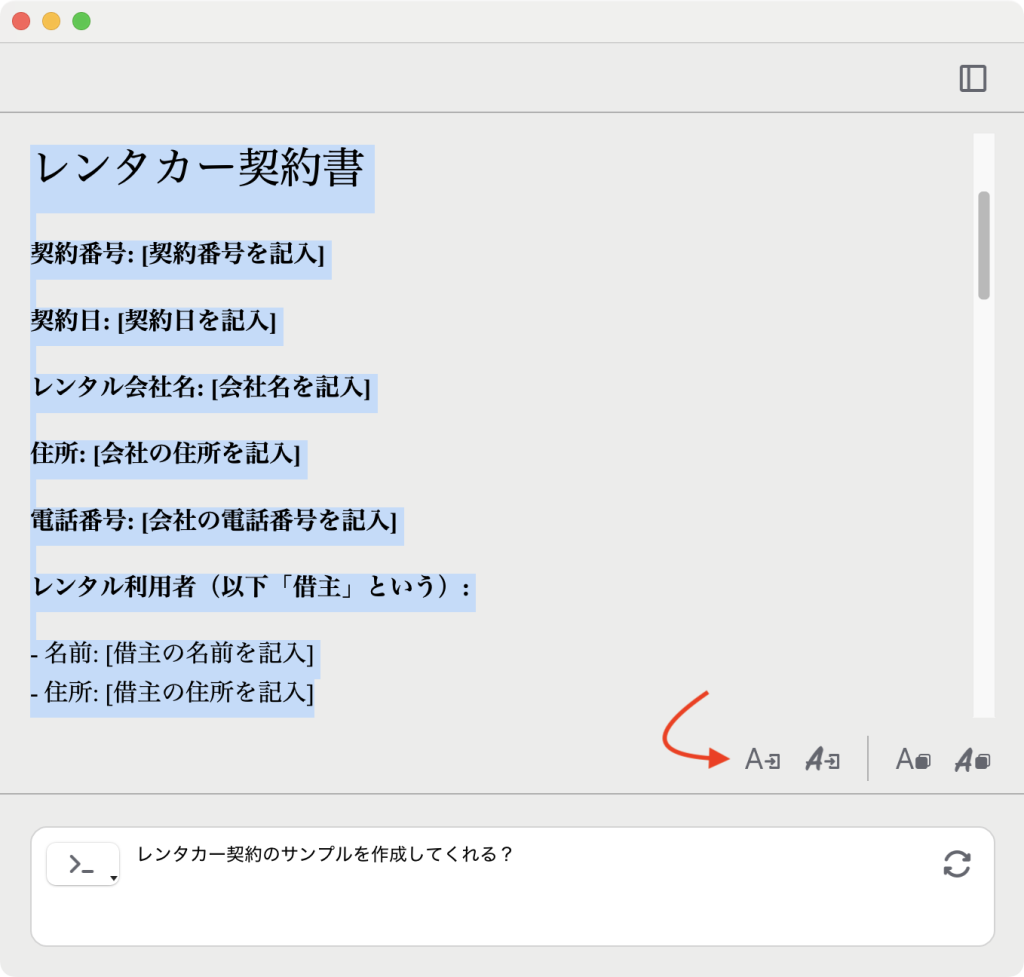The image size is (1024, 977).
Task: Regenerate the response with refresh icon
Action: (x=956, y=864)
